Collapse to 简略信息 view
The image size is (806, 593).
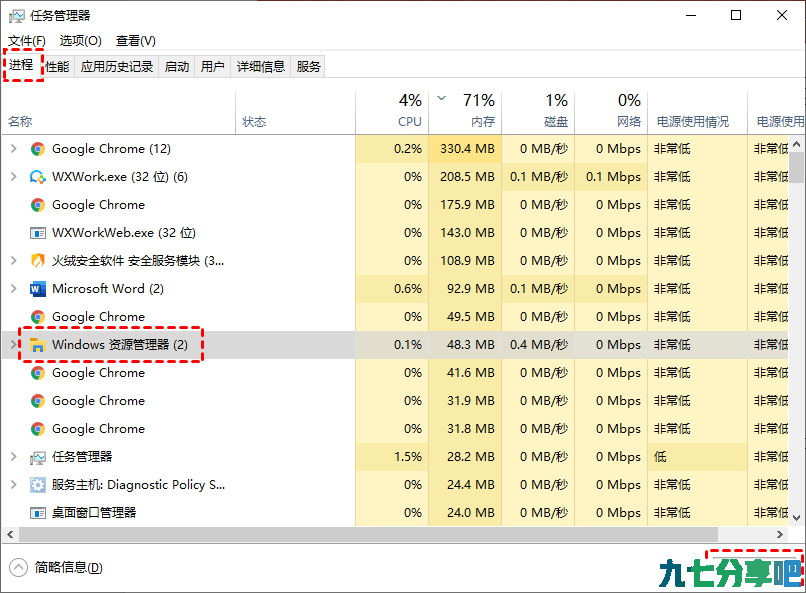coord(56,568)
